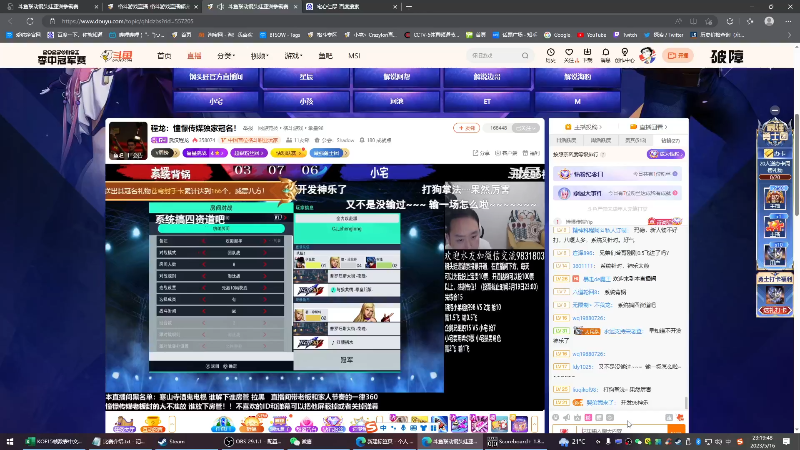Screen dimensions: 800x450
Task: Open the weather widget showing 21°C
Action: click(x=572, y=442)
